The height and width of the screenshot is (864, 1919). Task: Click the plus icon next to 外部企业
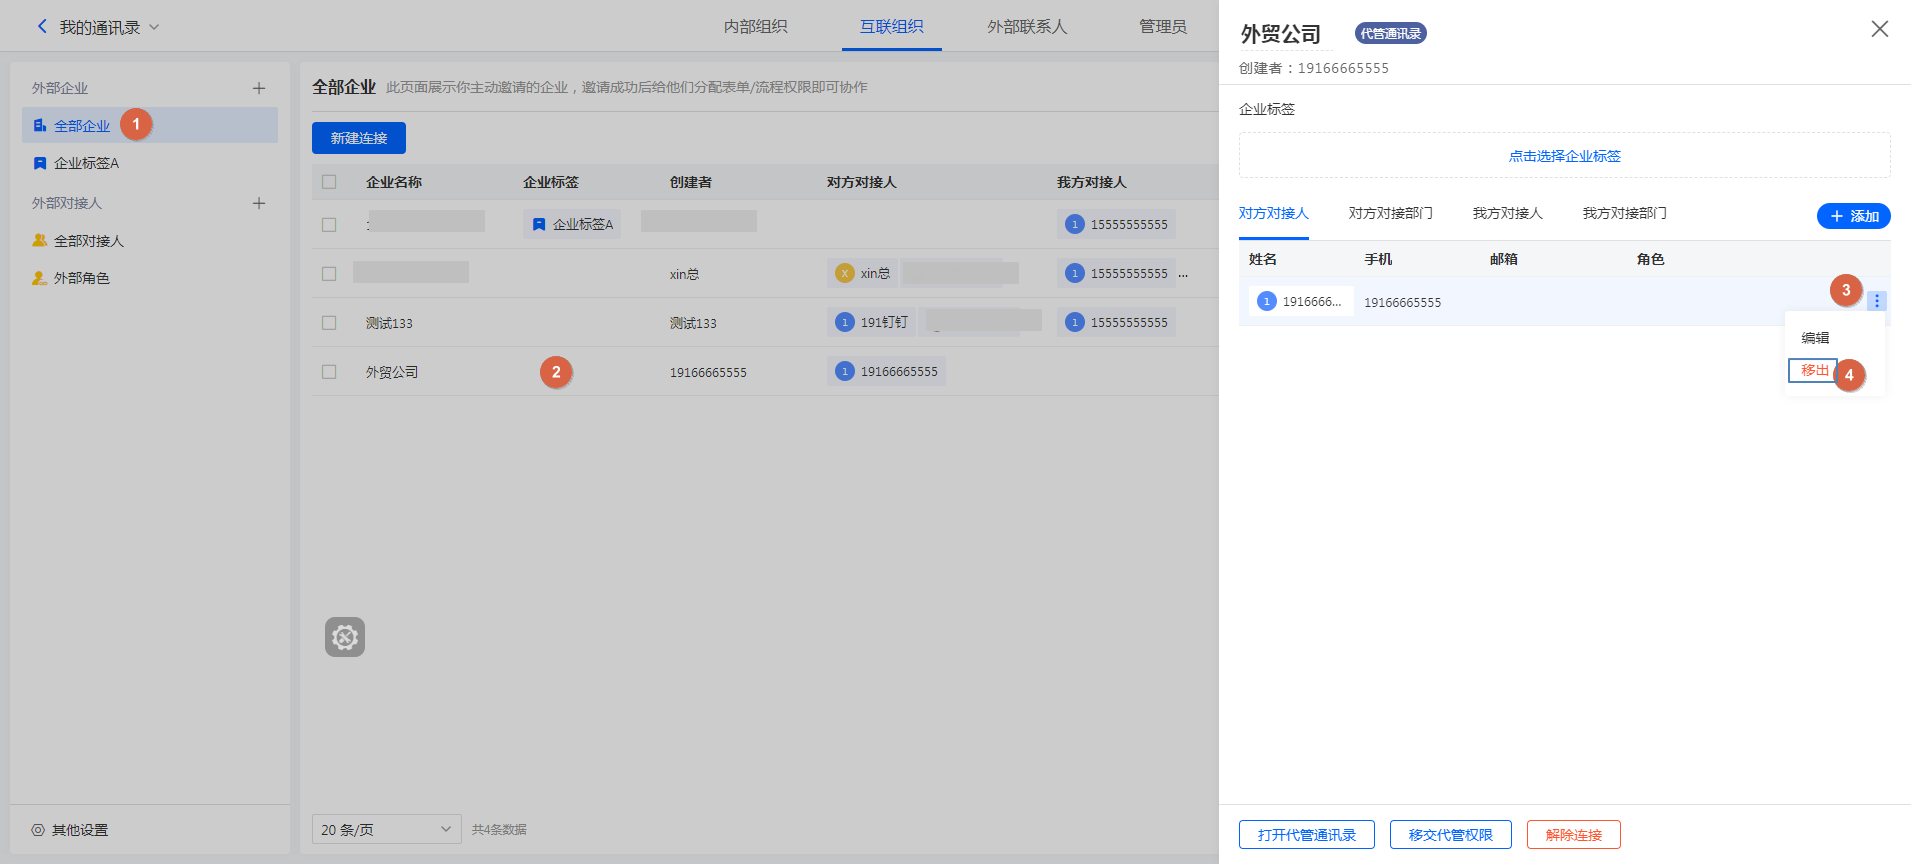[x=259, y=88]
